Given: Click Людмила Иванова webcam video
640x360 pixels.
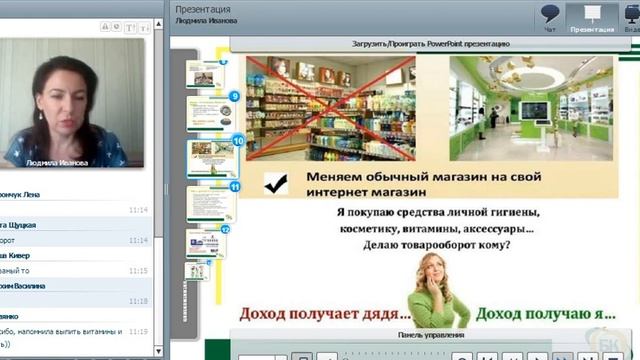Looking at the screenshot, I should 71,103.
